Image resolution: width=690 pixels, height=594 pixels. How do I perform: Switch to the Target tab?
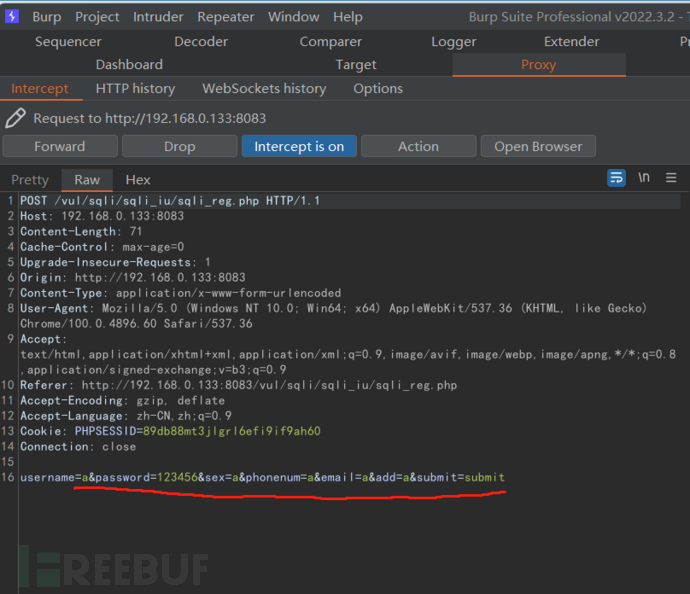[356, 65]
